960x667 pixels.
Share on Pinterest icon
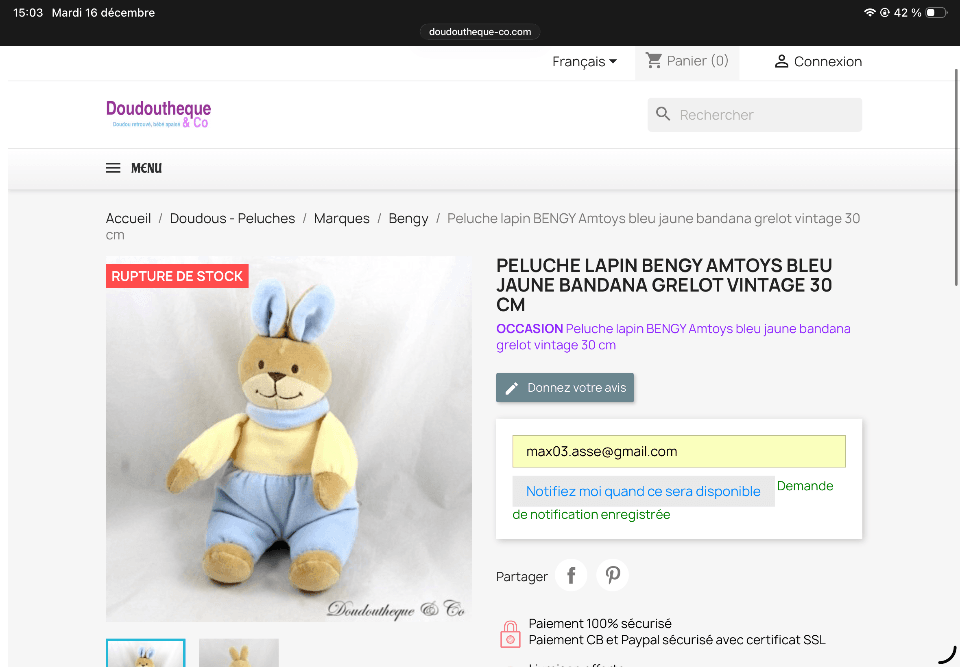pyautogui.click(x=613, y=575)
